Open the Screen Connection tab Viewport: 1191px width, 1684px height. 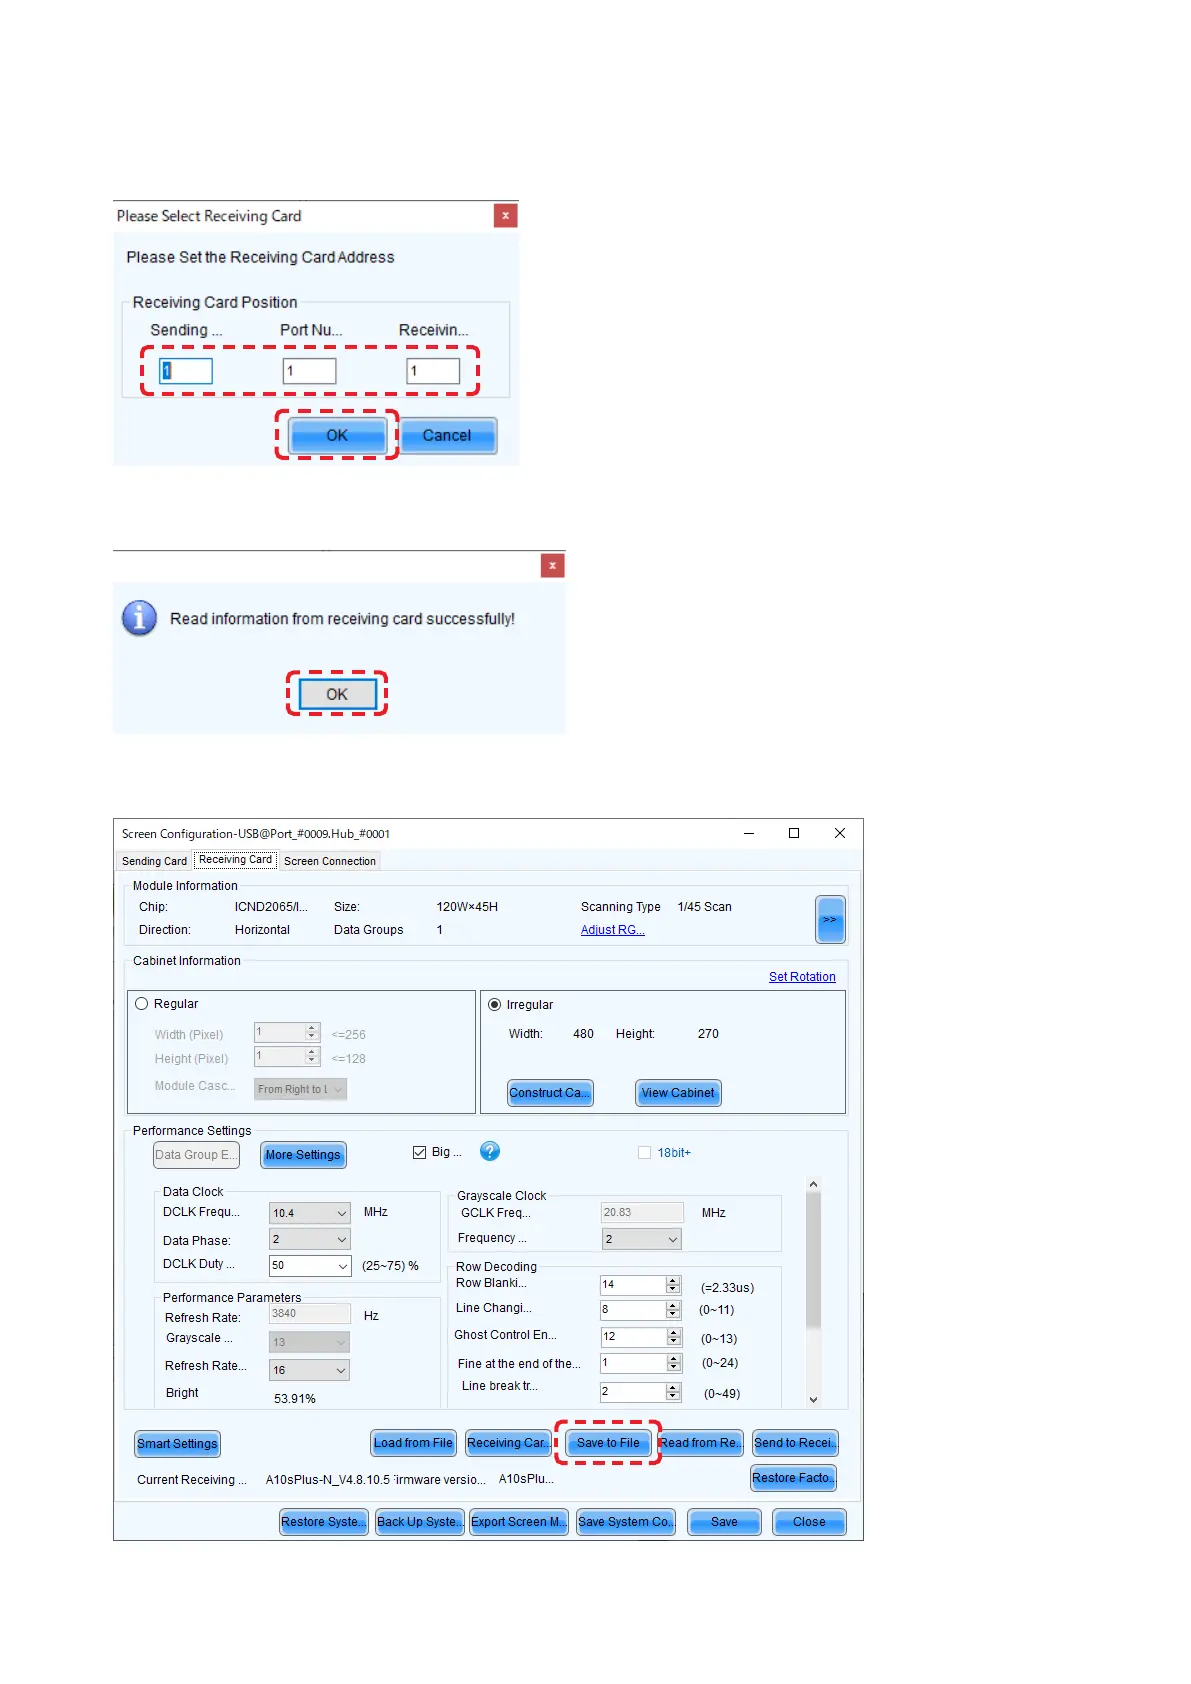pyautogui.click(x=329, y=861)
